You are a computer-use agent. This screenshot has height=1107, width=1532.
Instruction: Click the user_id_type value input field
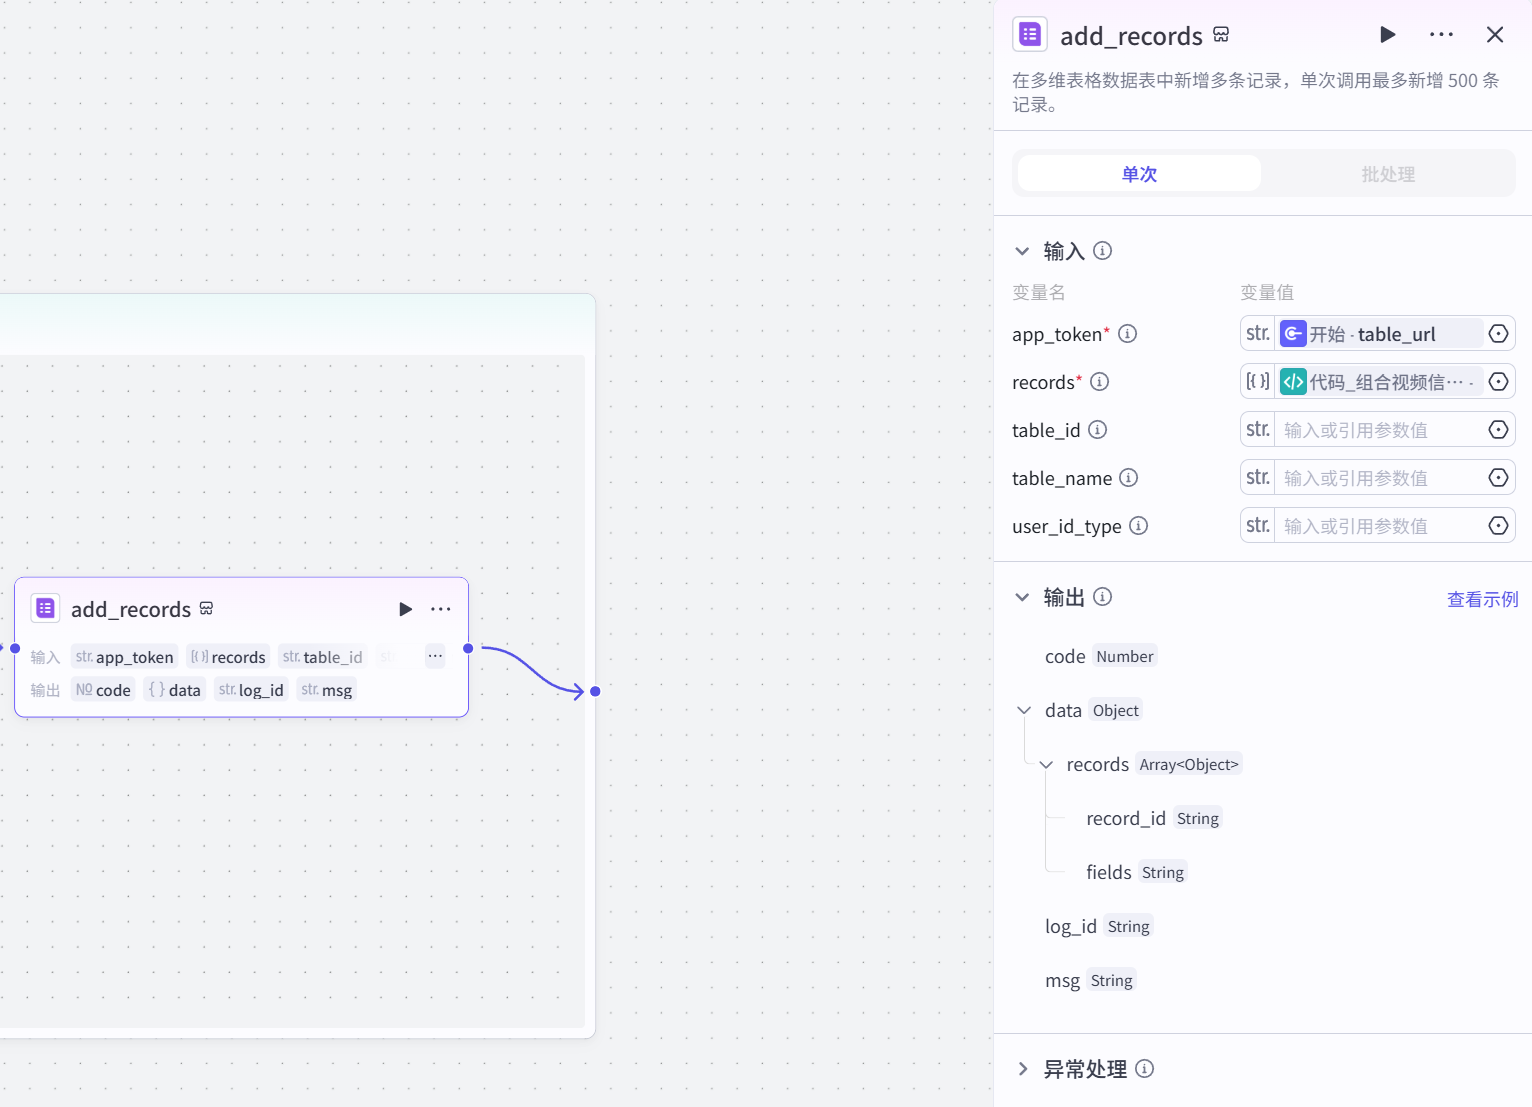coord(1379,526)
